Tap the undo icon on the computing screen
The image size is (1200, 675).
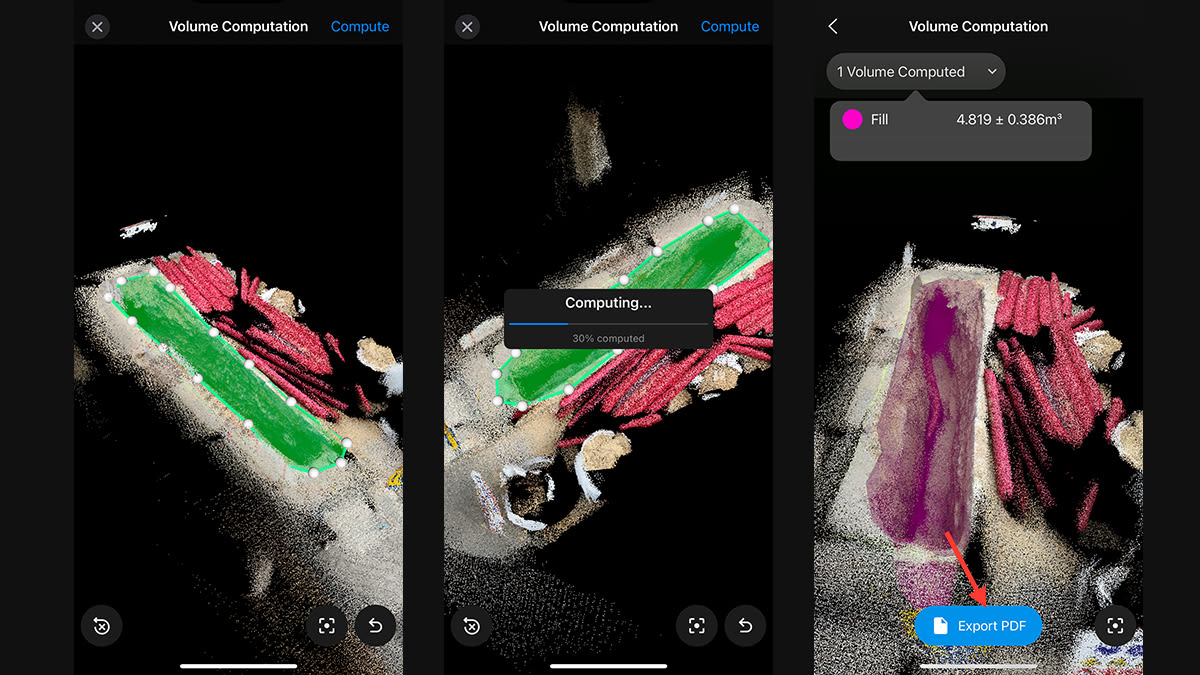pyautogui.click(x=744, y=625)
